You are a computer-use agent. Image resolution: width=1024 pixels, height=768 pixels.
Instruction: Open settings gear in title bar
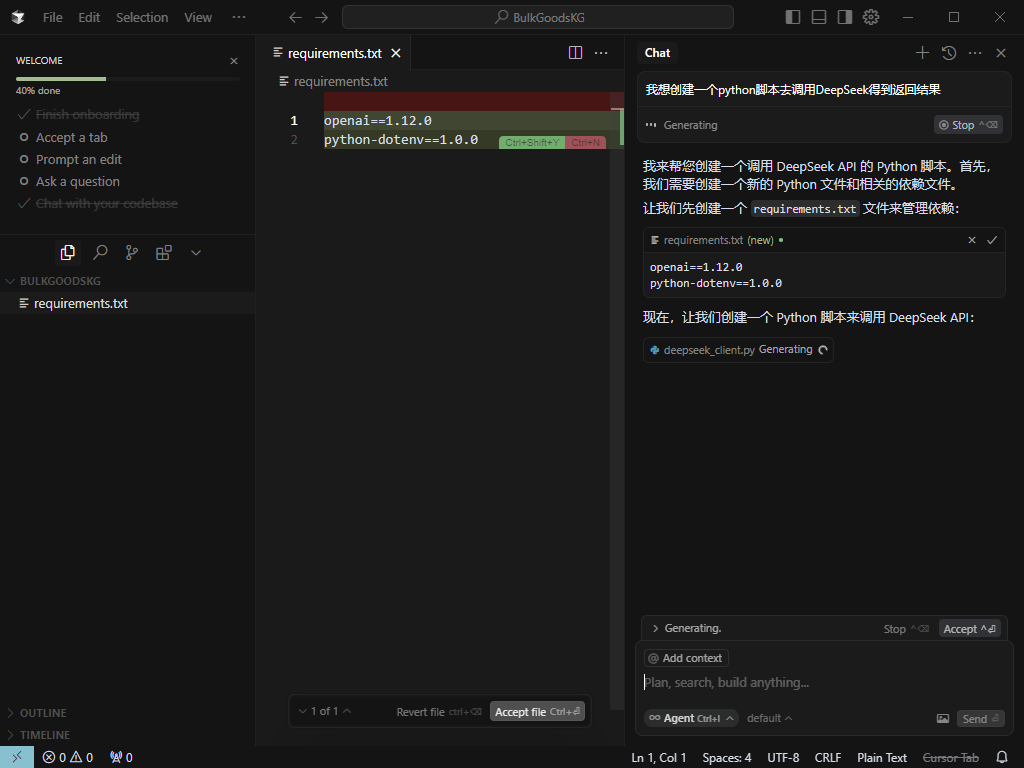tap(871, 17)
